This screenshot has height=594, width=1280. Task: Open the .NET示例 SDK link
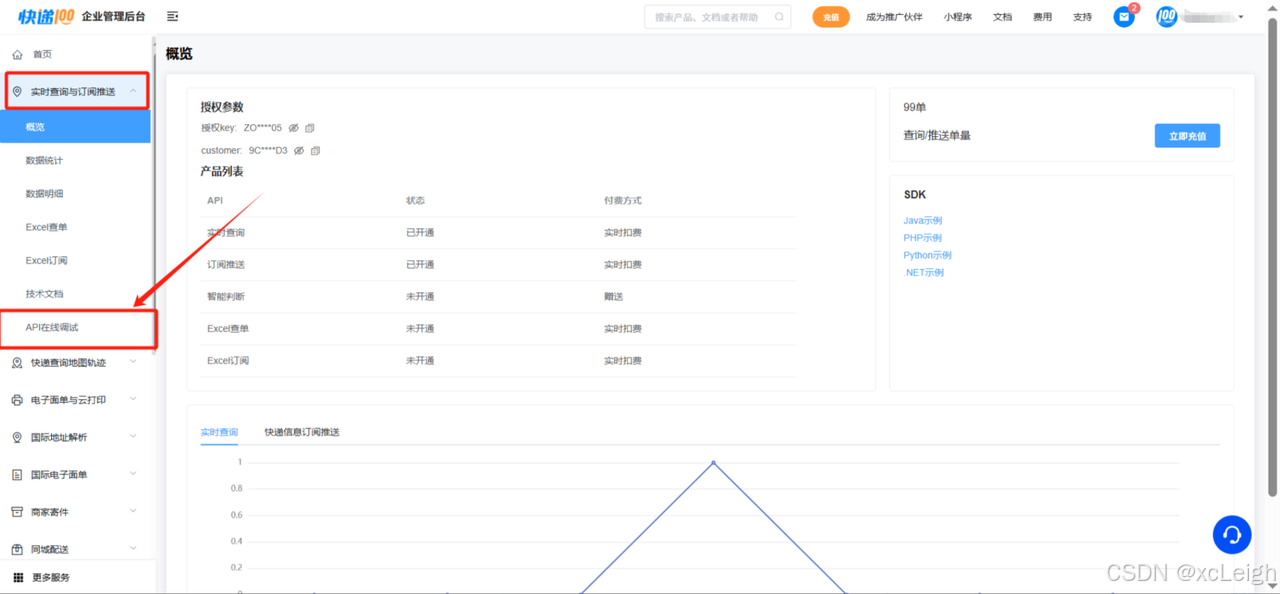click(923, 272)
